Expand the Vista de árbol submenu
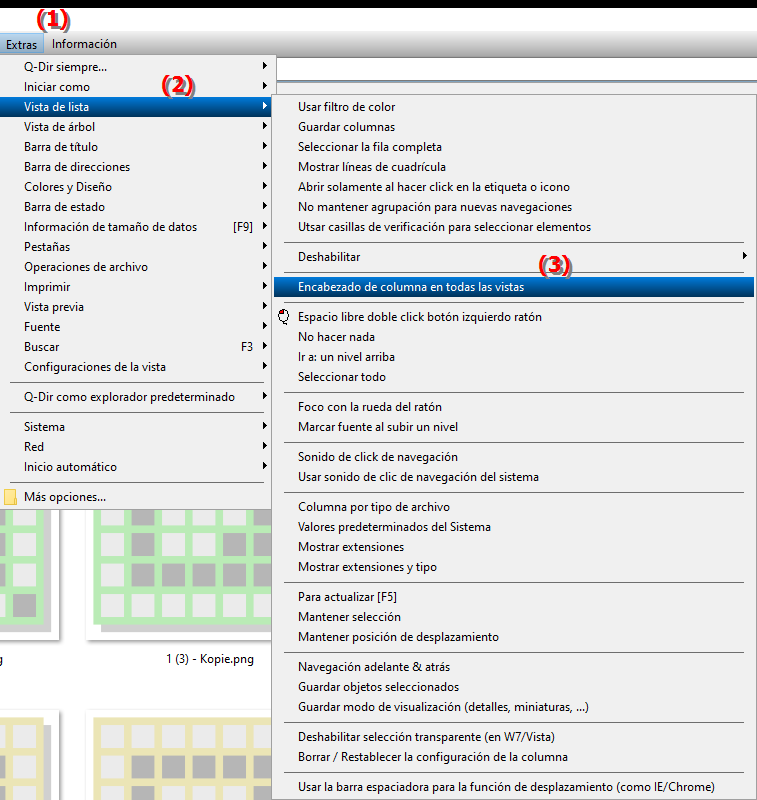This screenshot has width=757, height=800. 137,127
